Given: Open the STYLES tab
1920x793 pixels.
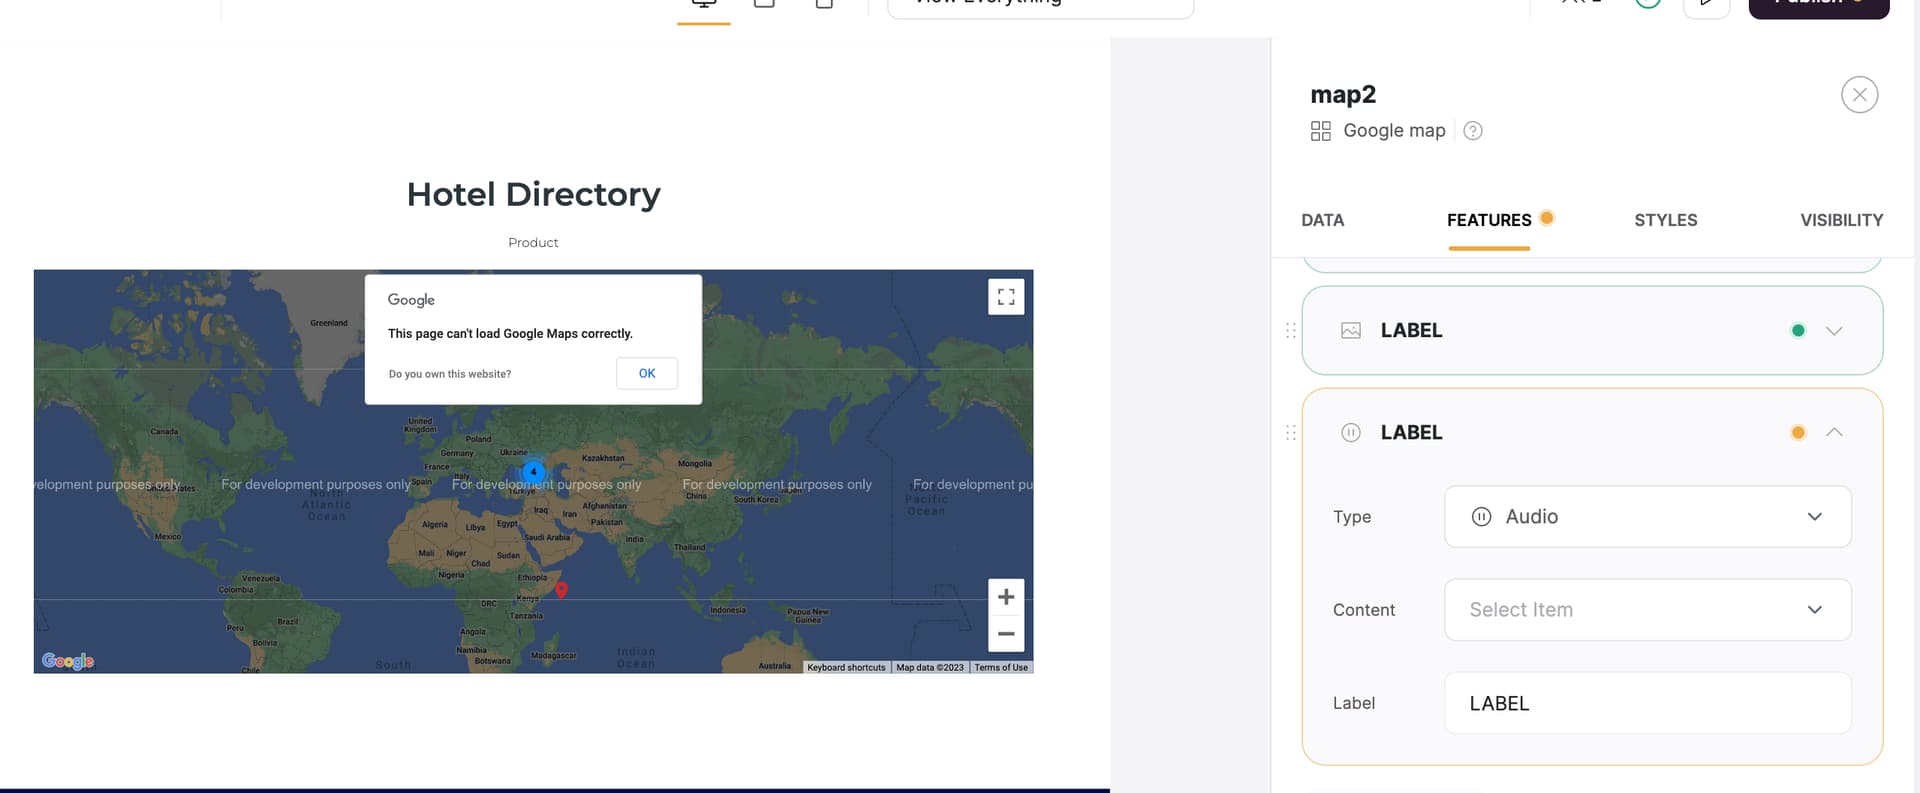Looking at the screenshot, I should coord(1665,220).
